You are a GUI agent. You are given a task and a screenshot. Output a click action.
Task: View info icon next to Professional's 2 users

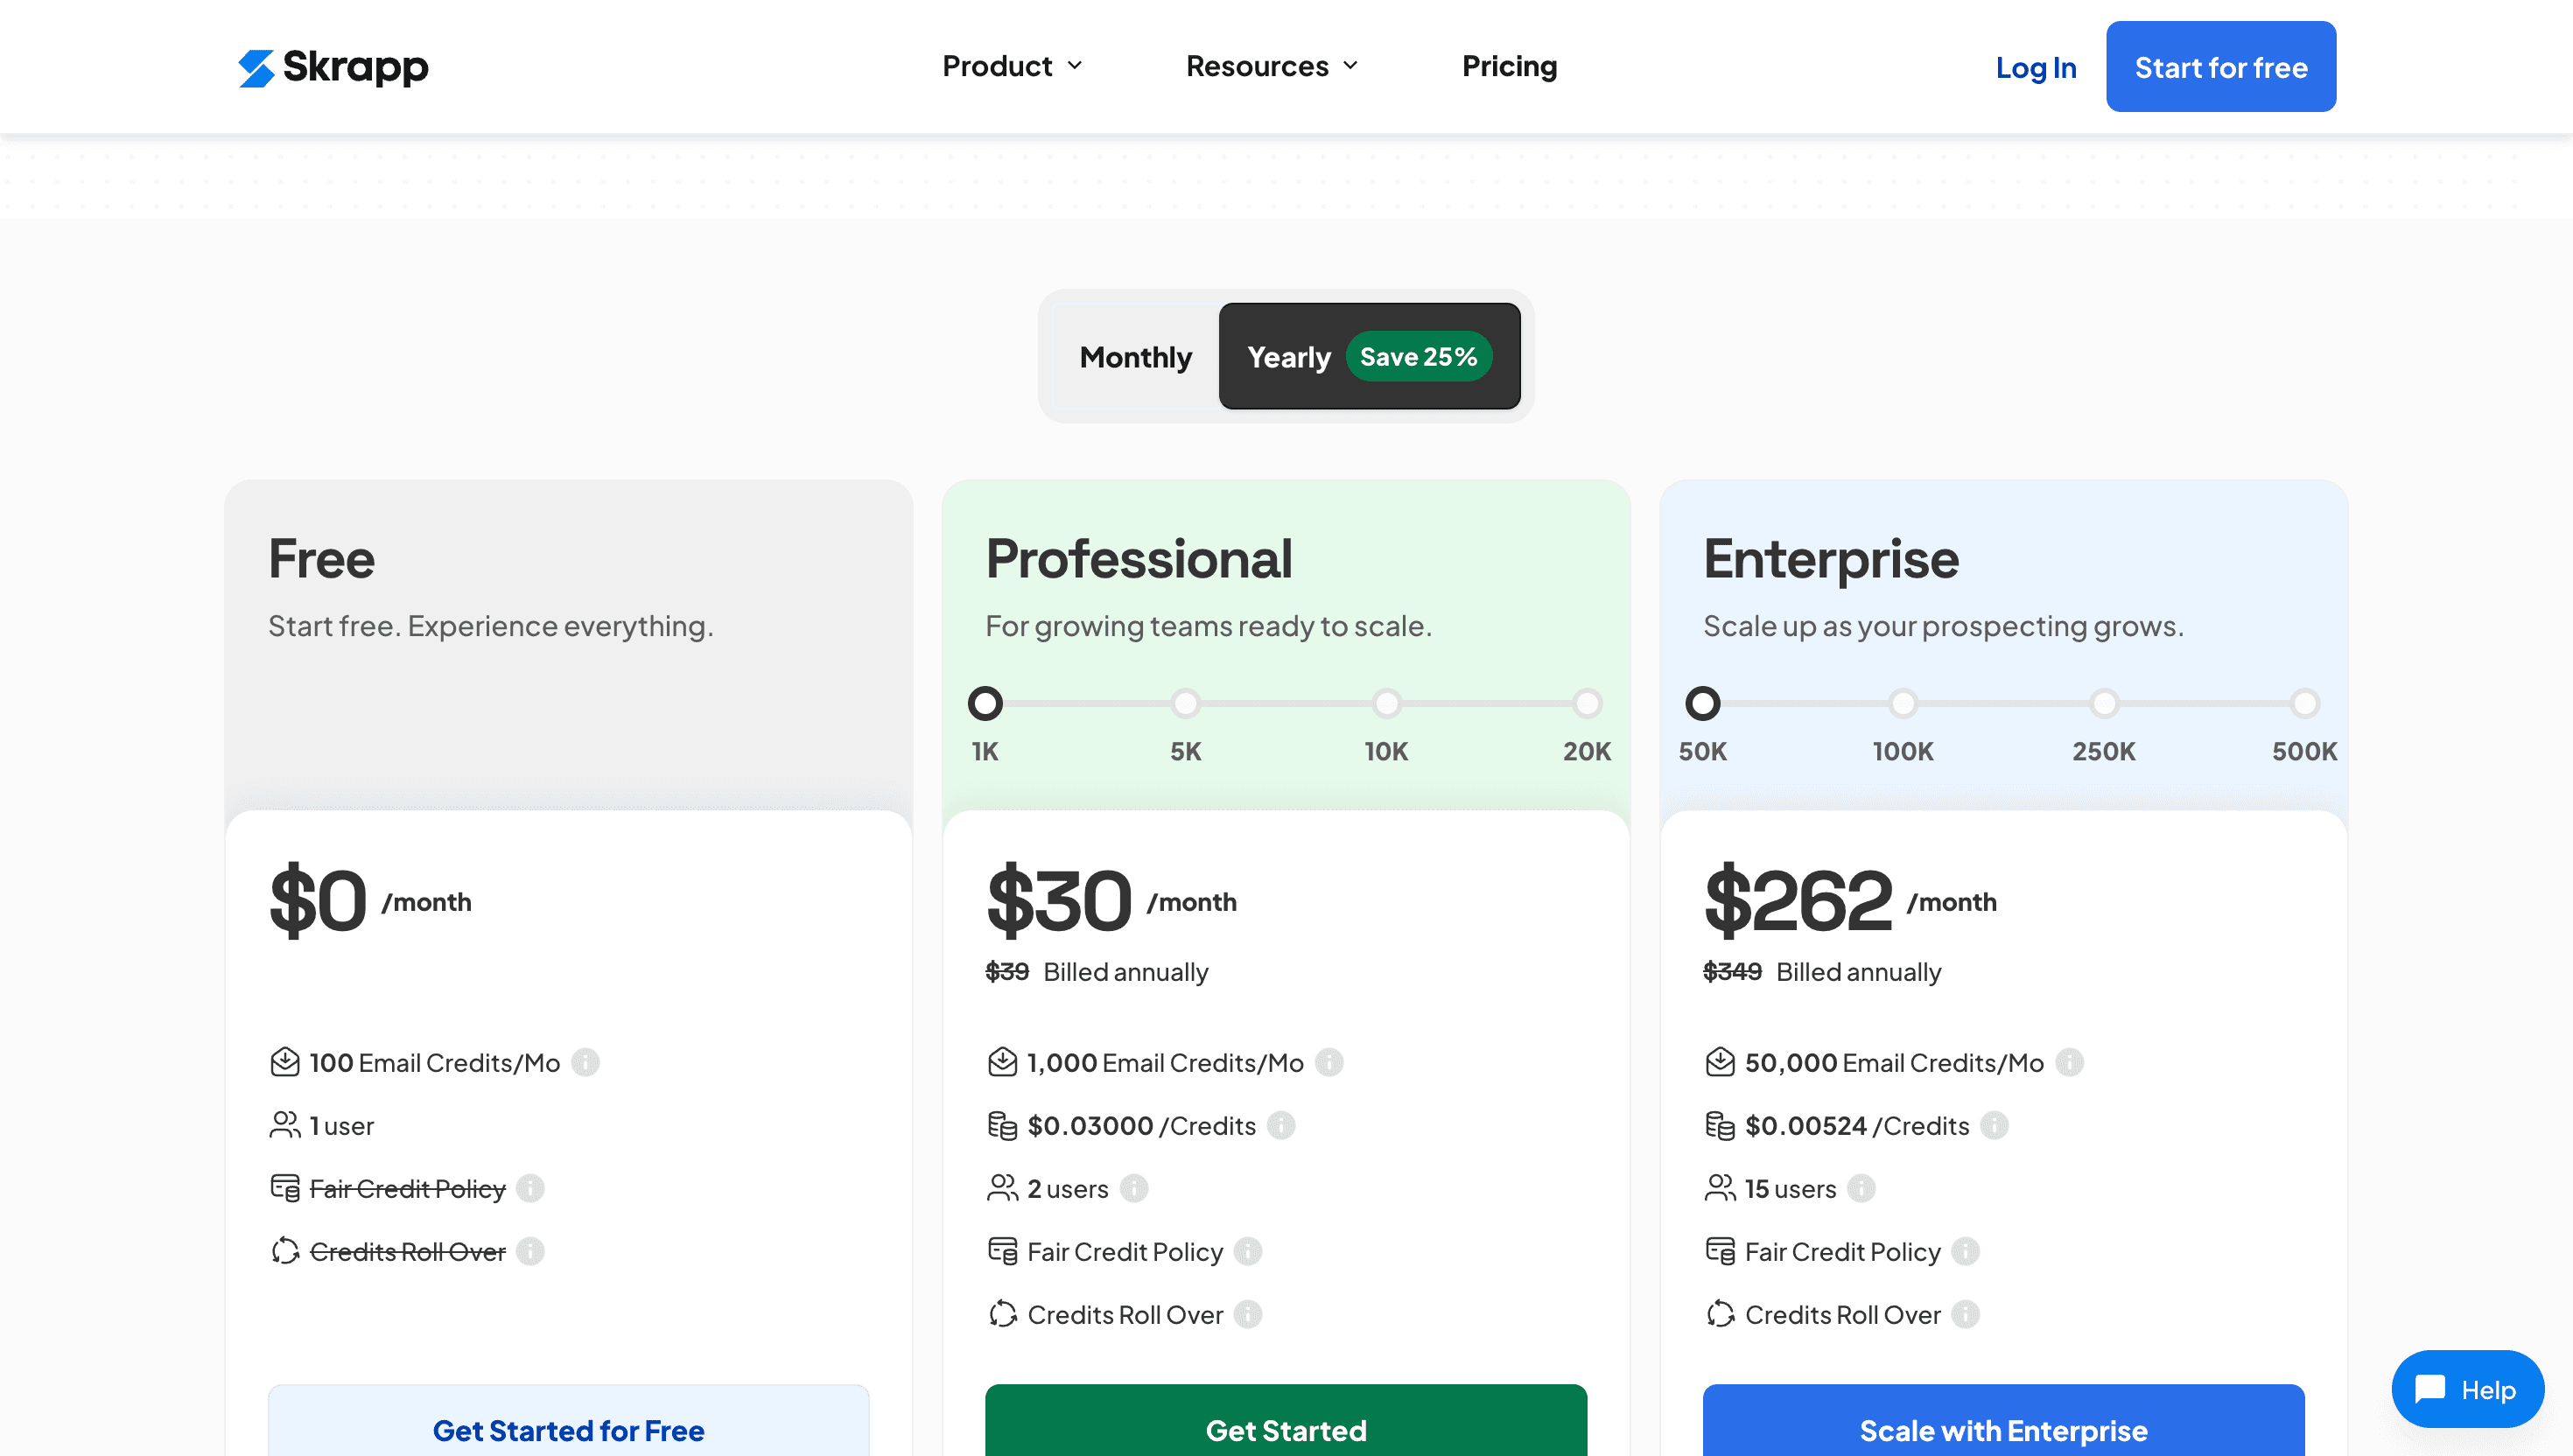coord(1133,1189)
